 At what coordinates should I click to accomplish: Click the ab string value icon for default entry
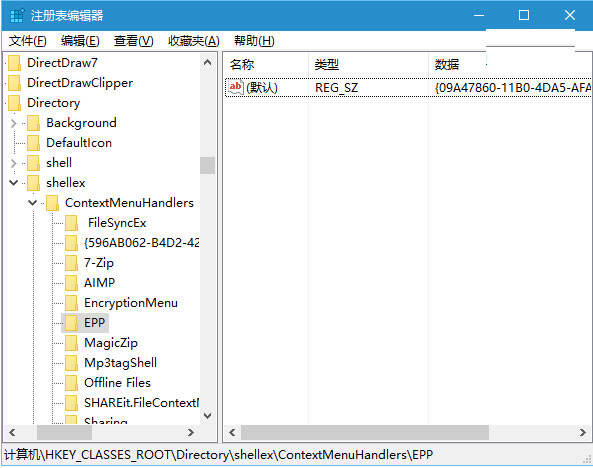click(235, 88)
